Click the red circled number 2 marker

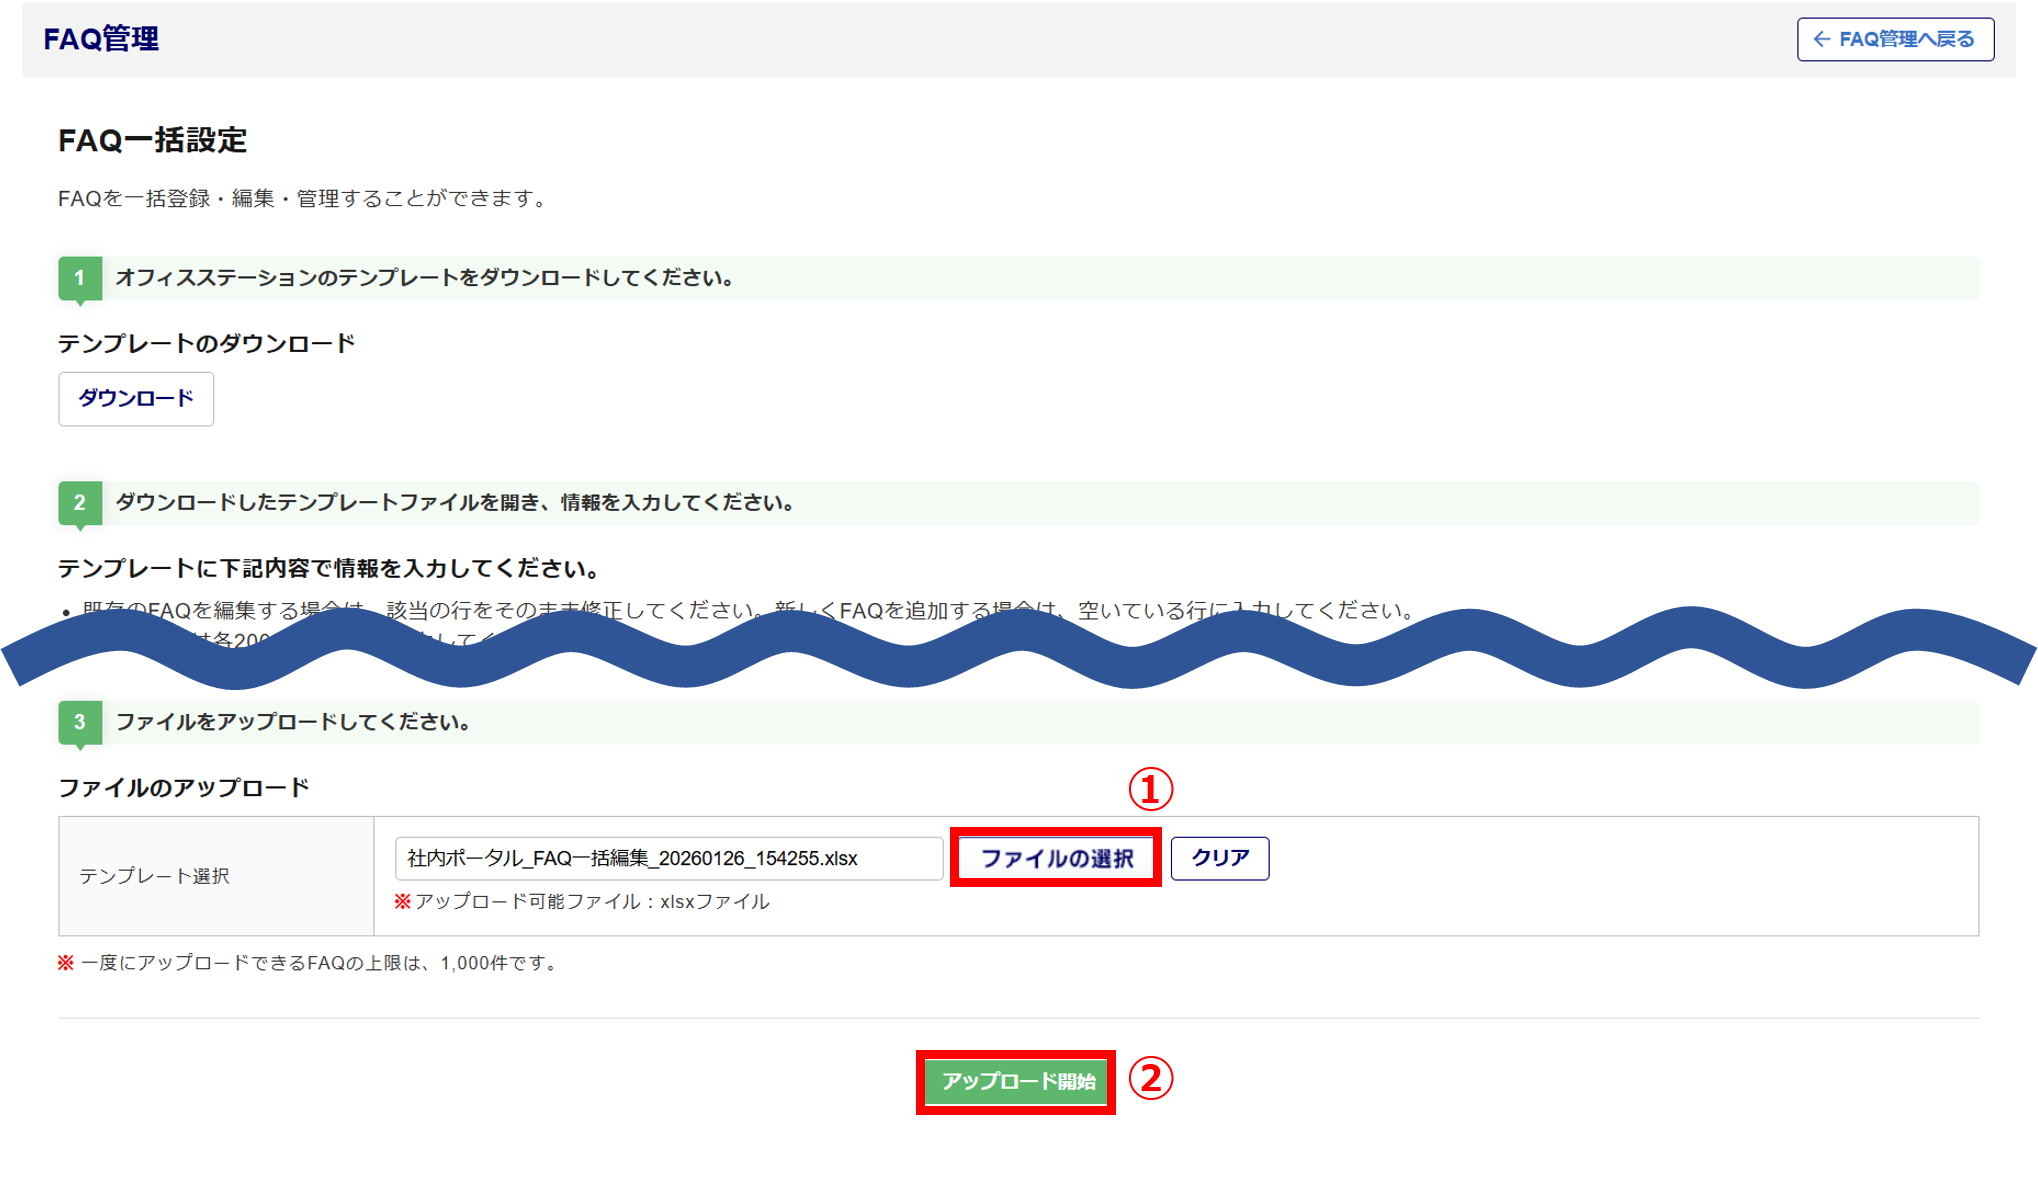[x=1150, y=1079]
